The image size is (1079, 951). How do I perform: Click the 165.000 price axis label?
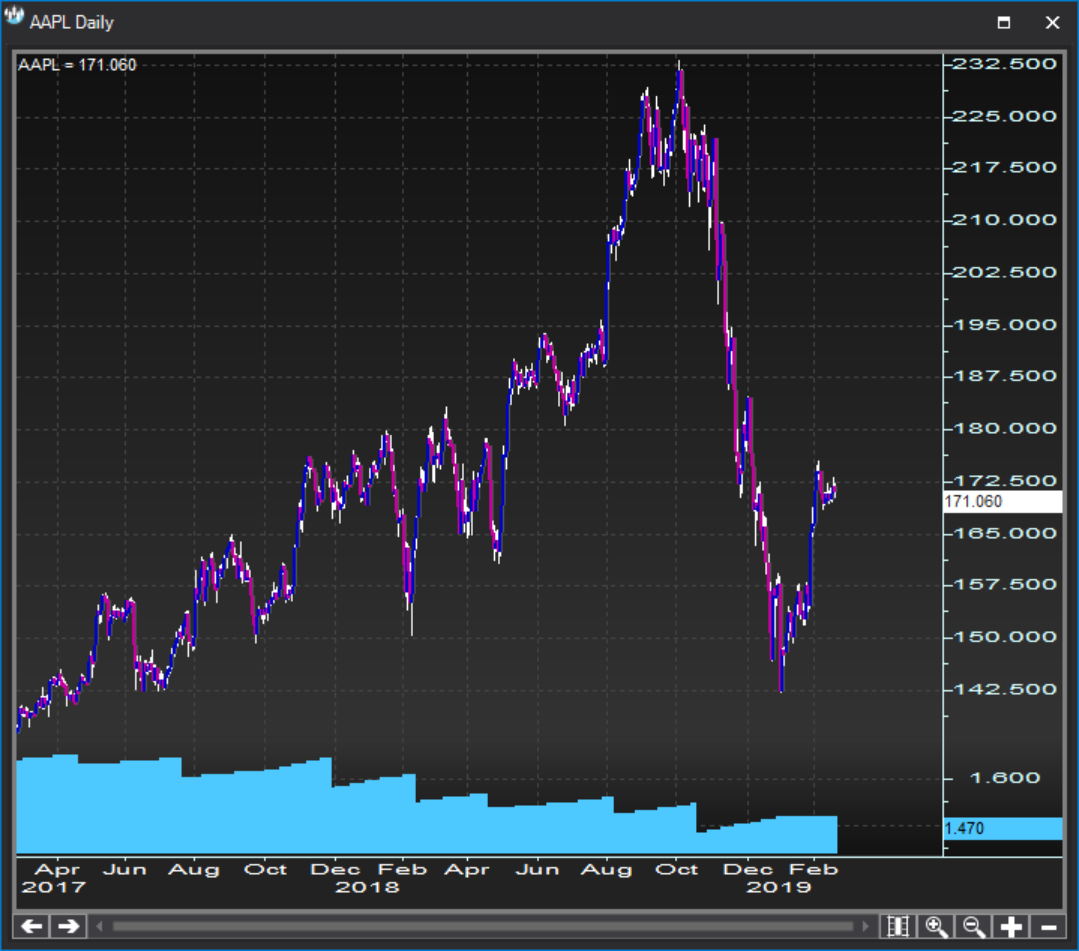pos(1004,533)
